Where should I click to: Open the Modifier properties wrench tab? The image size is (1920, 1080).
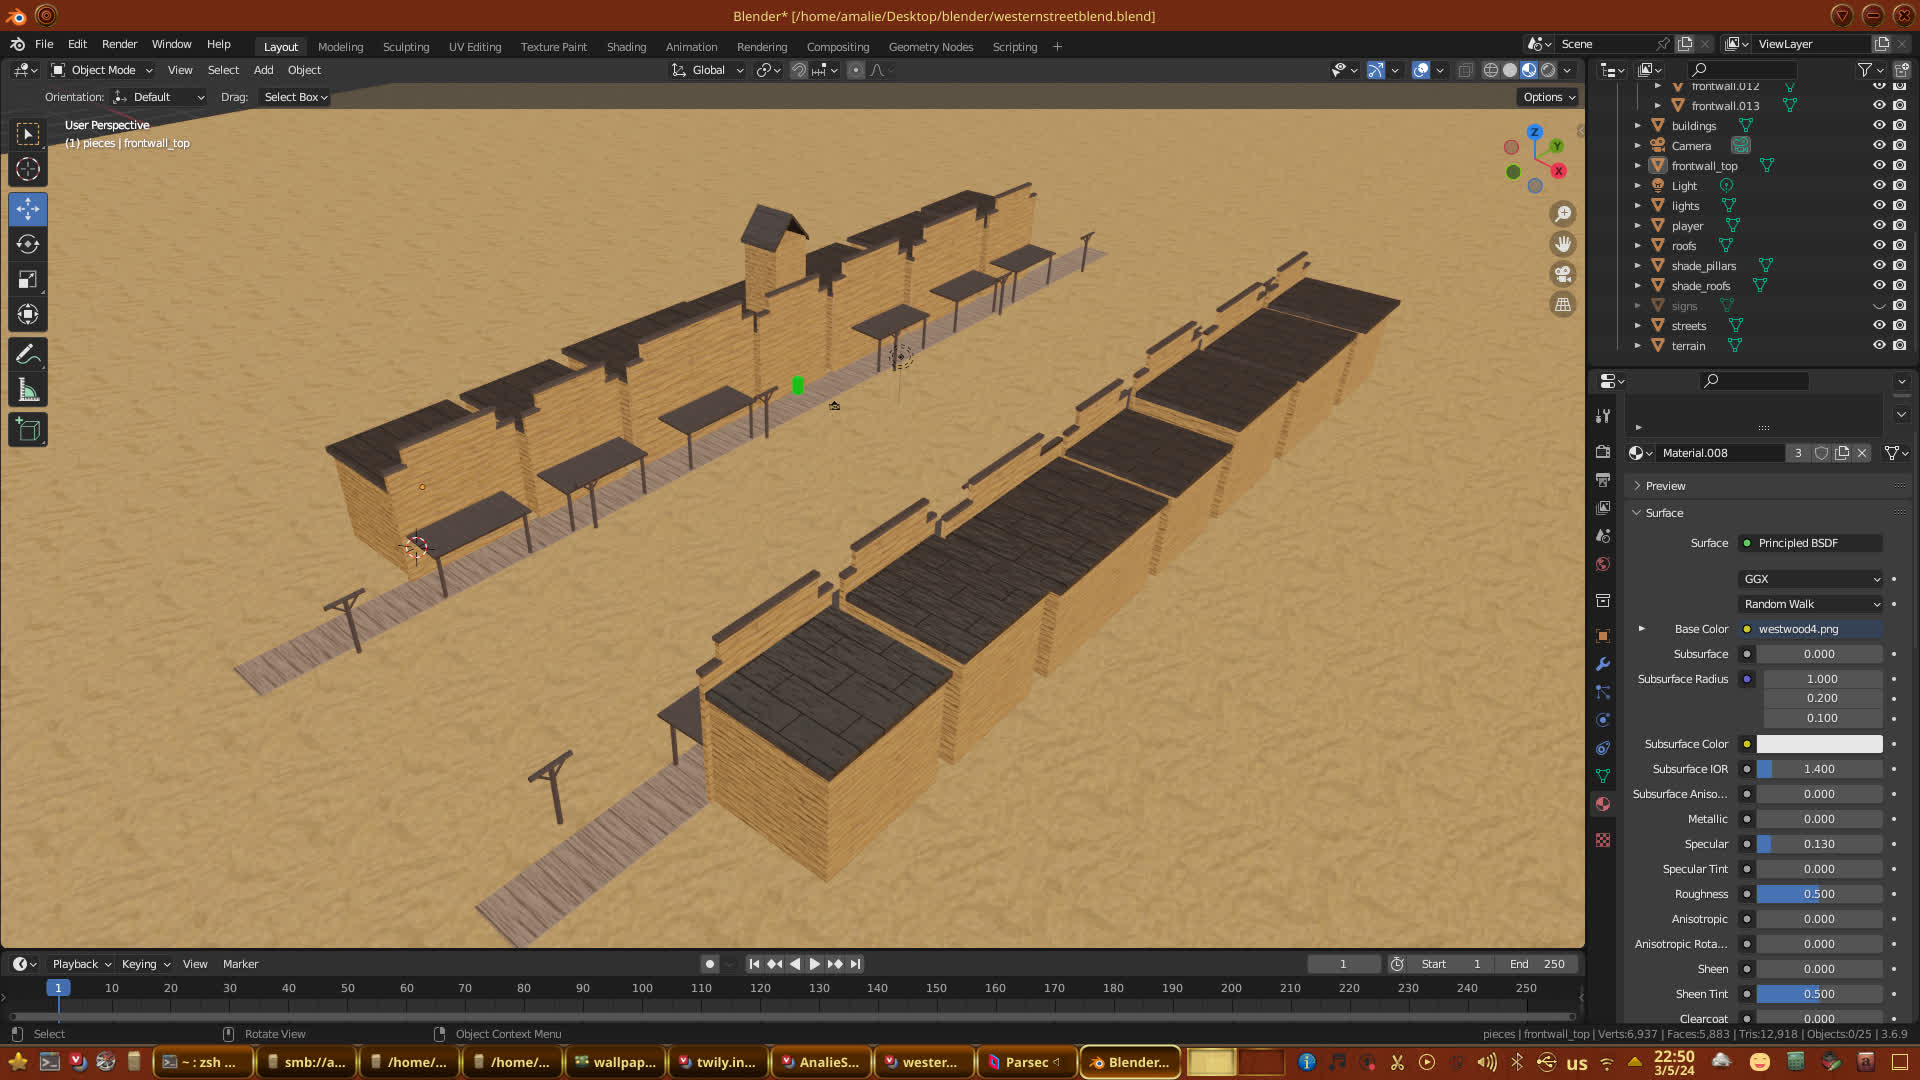tap(1603, 664)
